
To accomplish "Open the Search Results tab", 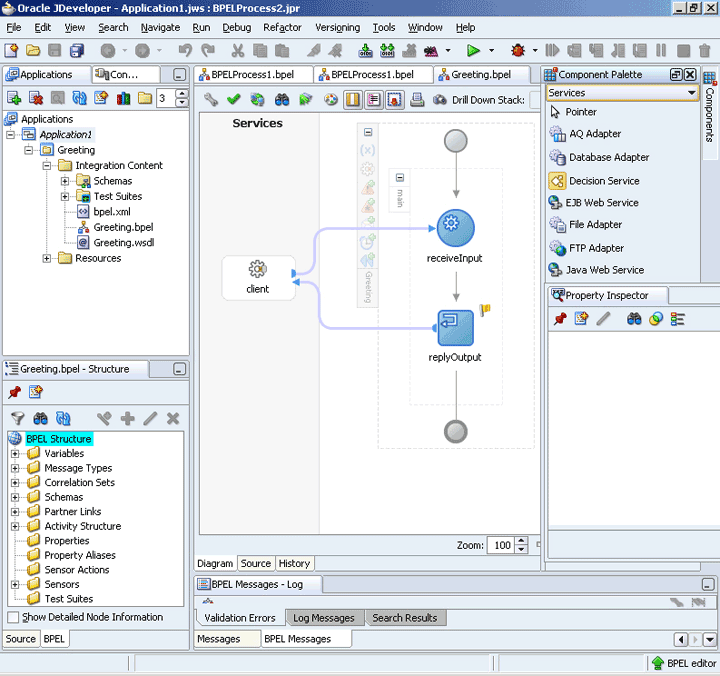I will 405,618.
